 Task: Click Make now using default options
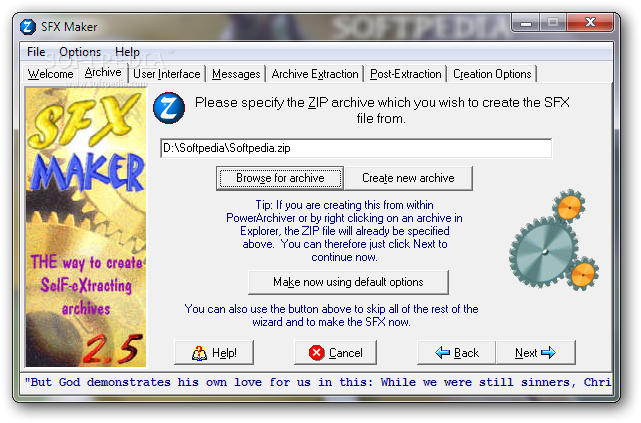[348, 282]
